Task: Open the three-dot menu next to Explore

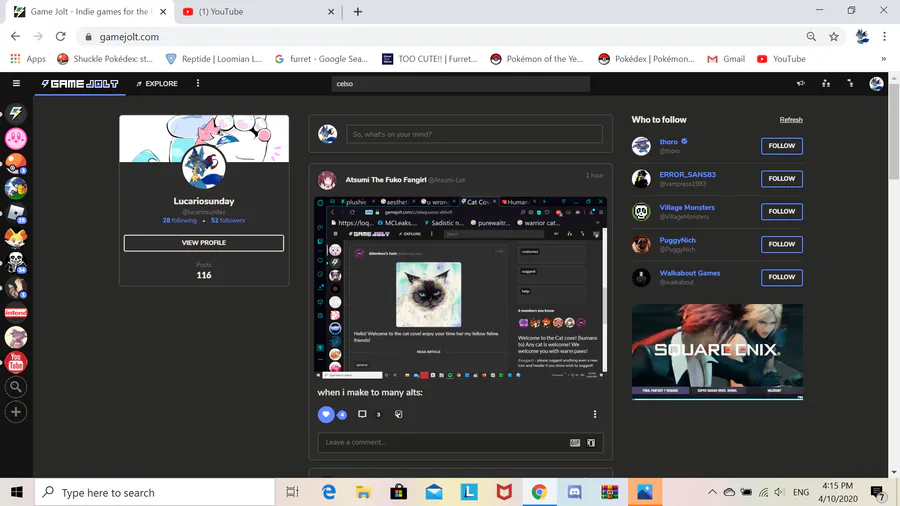Action: 198,83
